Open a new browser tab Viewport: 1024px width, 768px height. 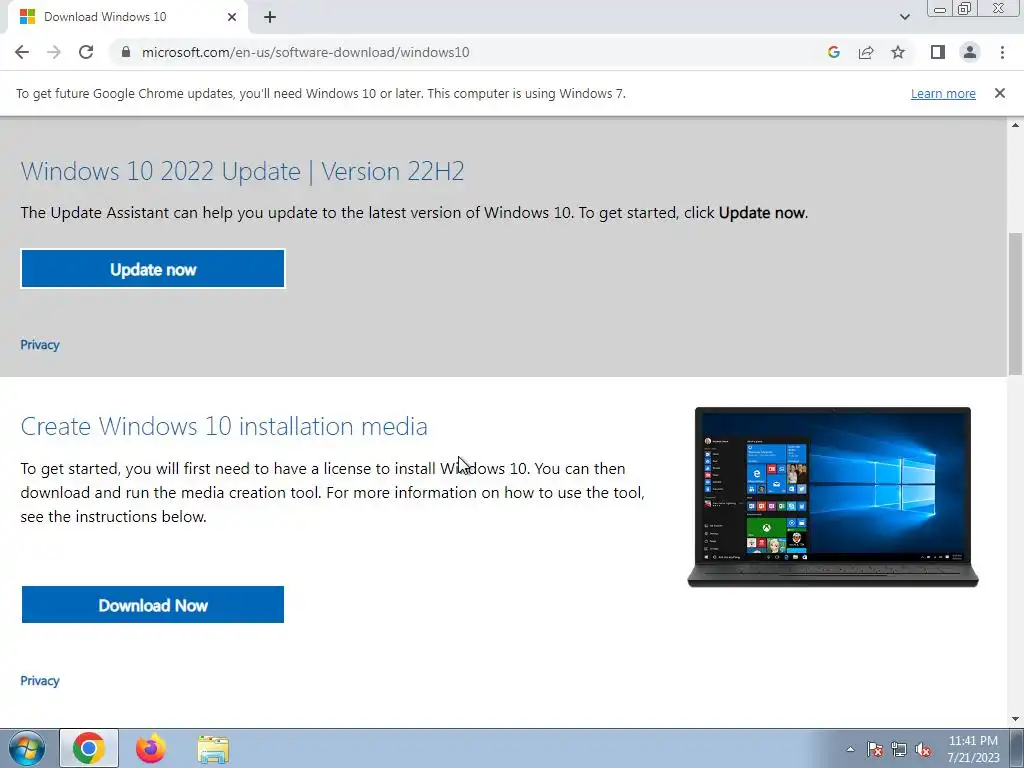(x=270, y=17)
